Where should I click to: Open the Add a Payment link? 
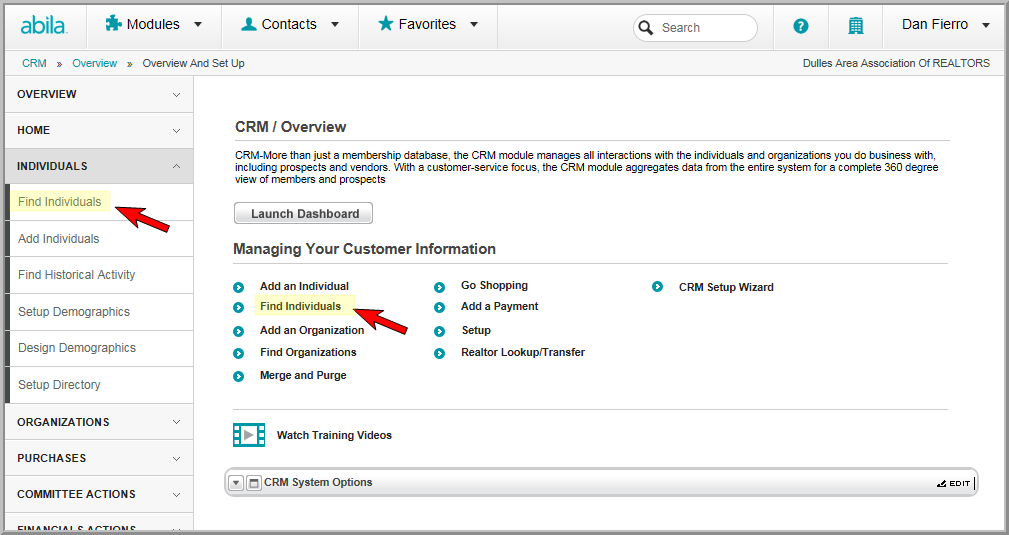(499, 306)
